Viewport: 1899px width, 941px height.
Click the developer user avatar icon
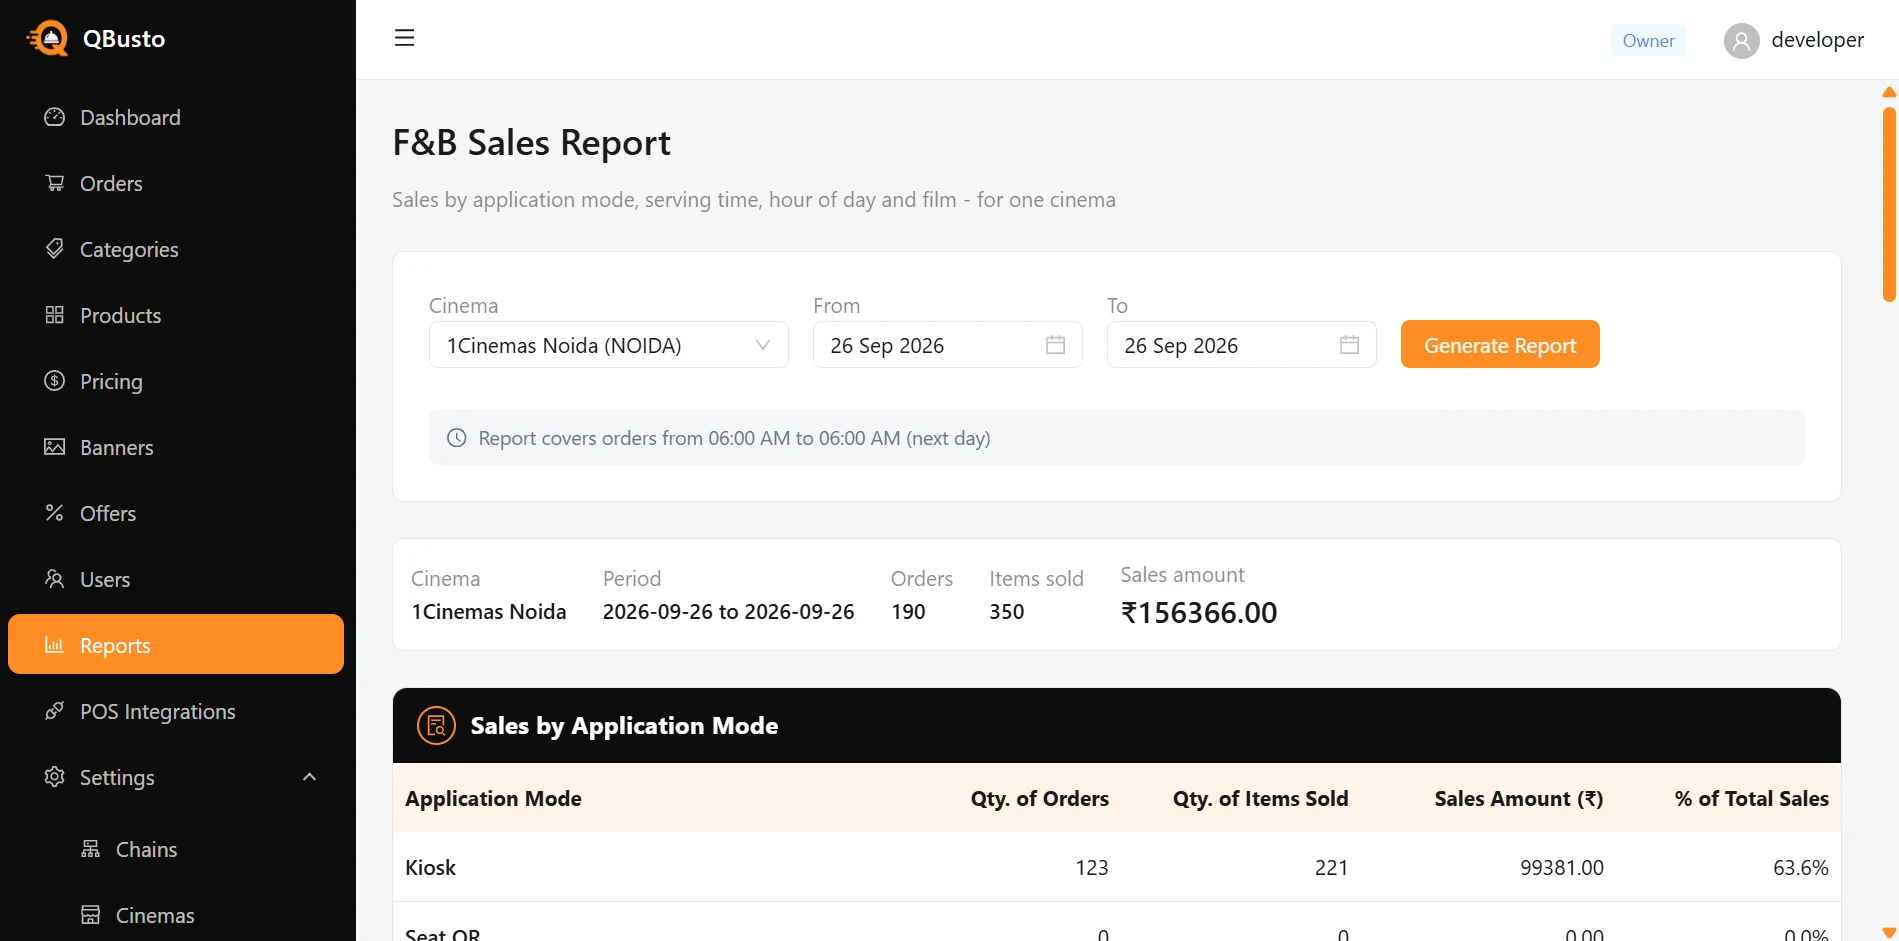[x=1741, y=40]
